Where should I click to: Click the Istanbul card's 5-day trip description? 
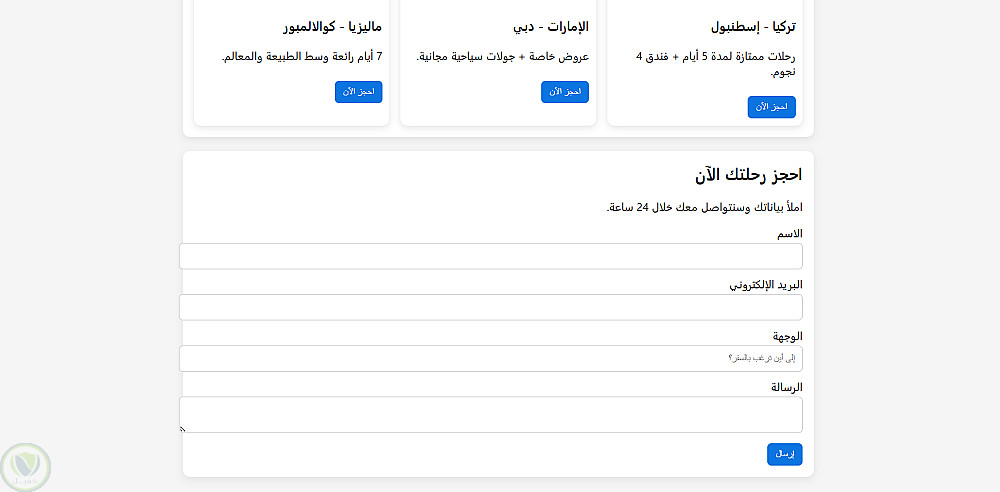(716, 63)
